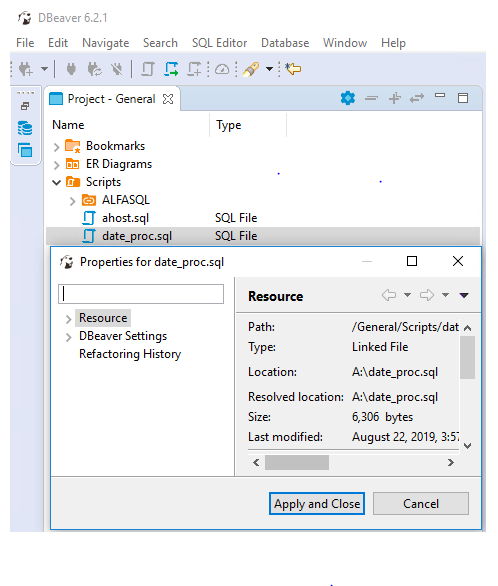
Task: Select date_proc.sql in project tree
Action: [137, 236]
